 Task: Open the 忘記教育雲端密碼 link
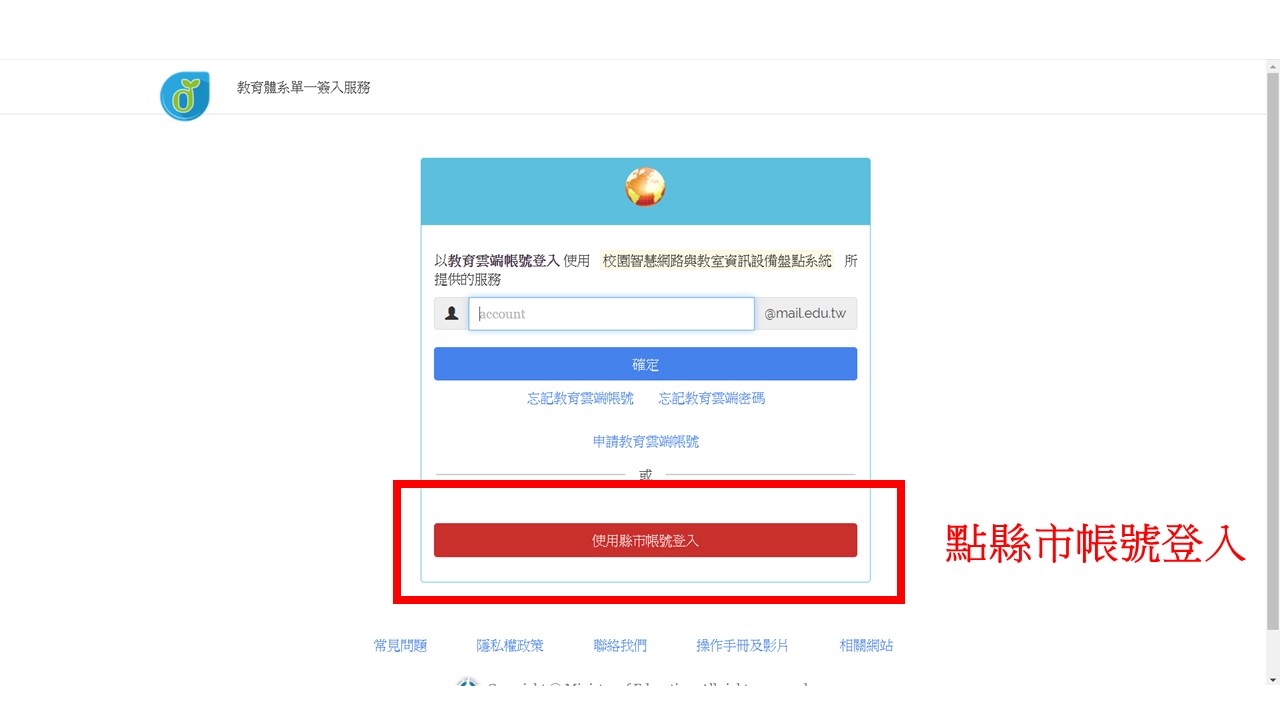[x=711, y=398]
